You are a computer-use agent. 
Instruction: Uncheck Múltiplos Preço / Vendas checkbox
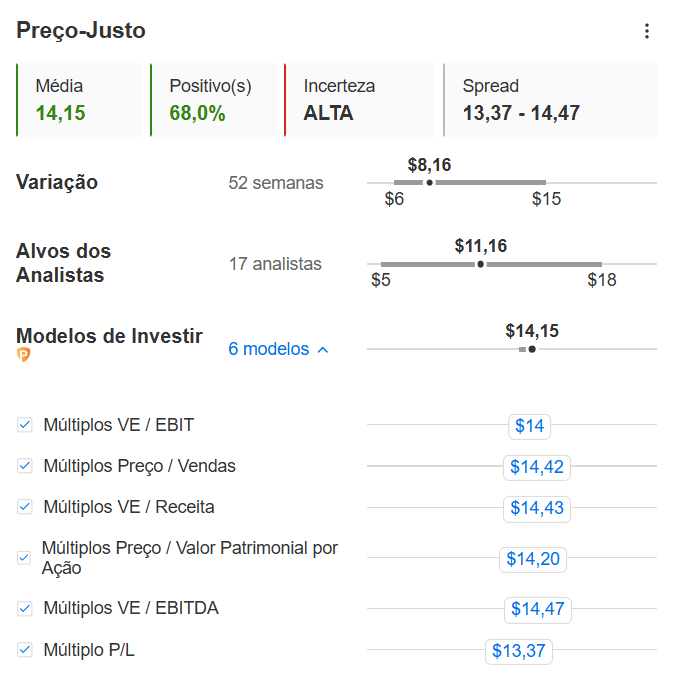coord(24,466)
